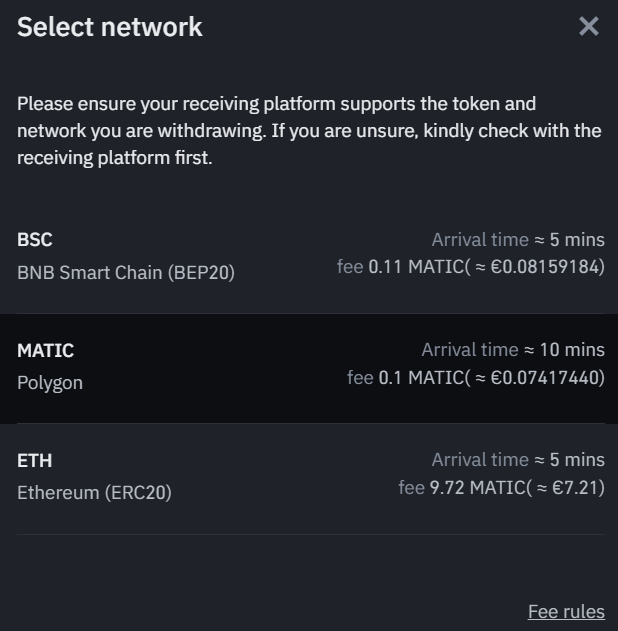
Task: Click the Ethereum (ERC20) description
Action: [x=94, y=493]
